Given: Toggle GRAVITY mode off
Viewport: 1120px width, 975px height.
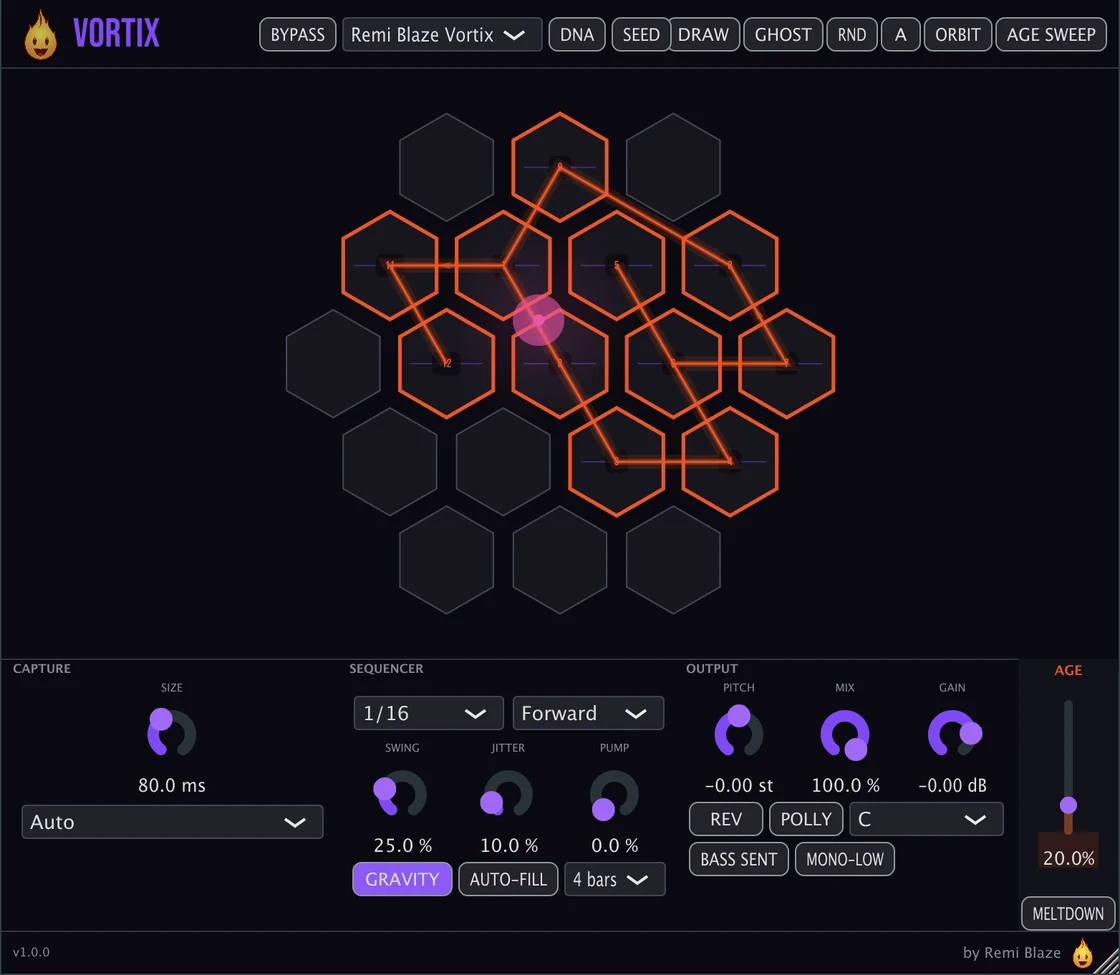Looking at the screenshot, I should click(402, 879).
